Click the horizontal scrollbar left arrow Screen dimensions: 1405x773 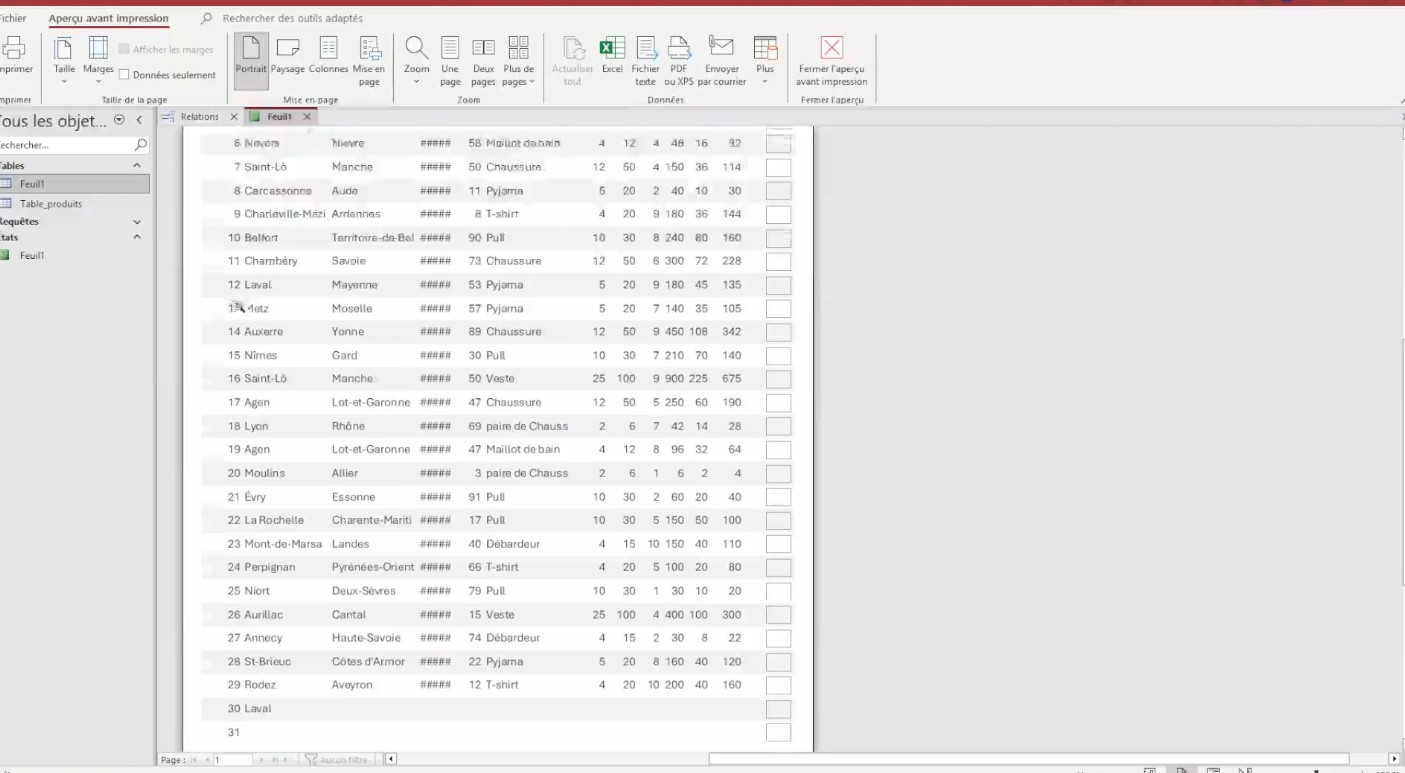coord(391,759)
